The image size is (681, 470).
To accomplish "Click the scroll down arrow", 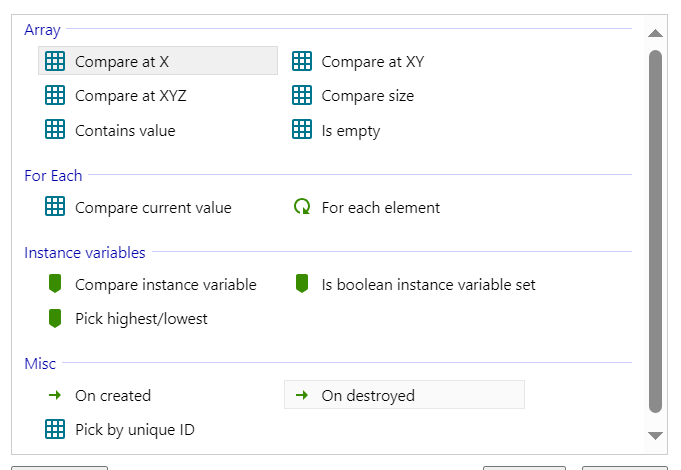I will (x=655, y=435).
